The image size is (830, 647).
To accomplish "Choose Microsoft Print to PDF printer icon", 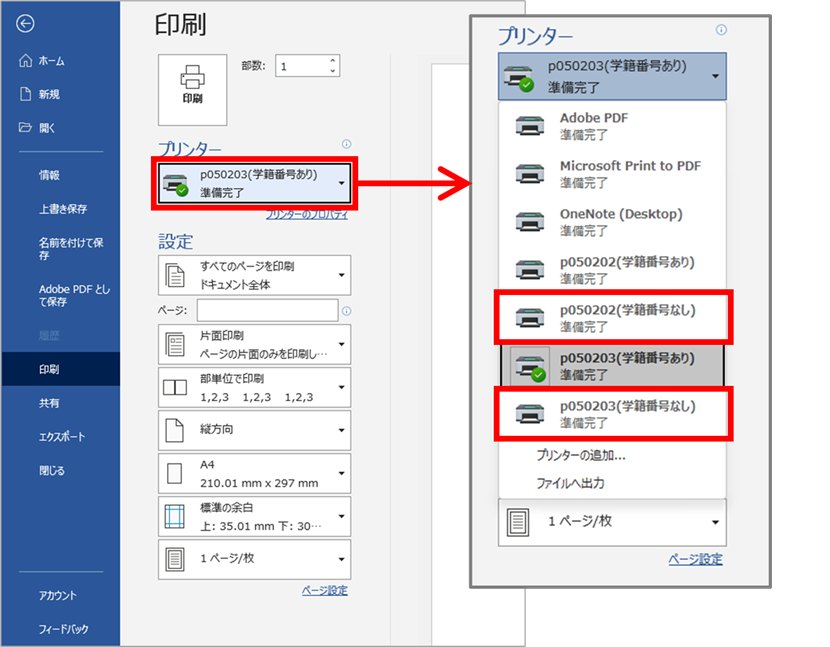I will click(x=530, y=173).
